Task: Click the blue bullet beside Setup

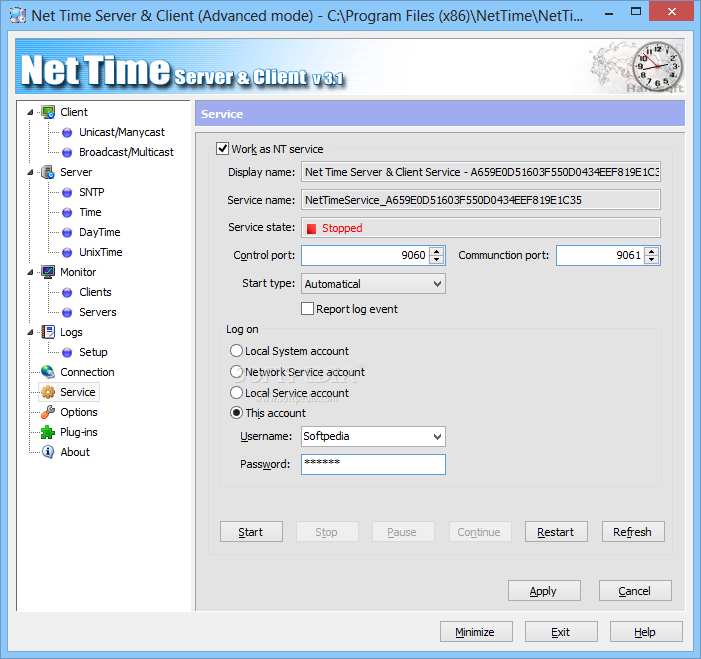Action: [x=67, y=353]
